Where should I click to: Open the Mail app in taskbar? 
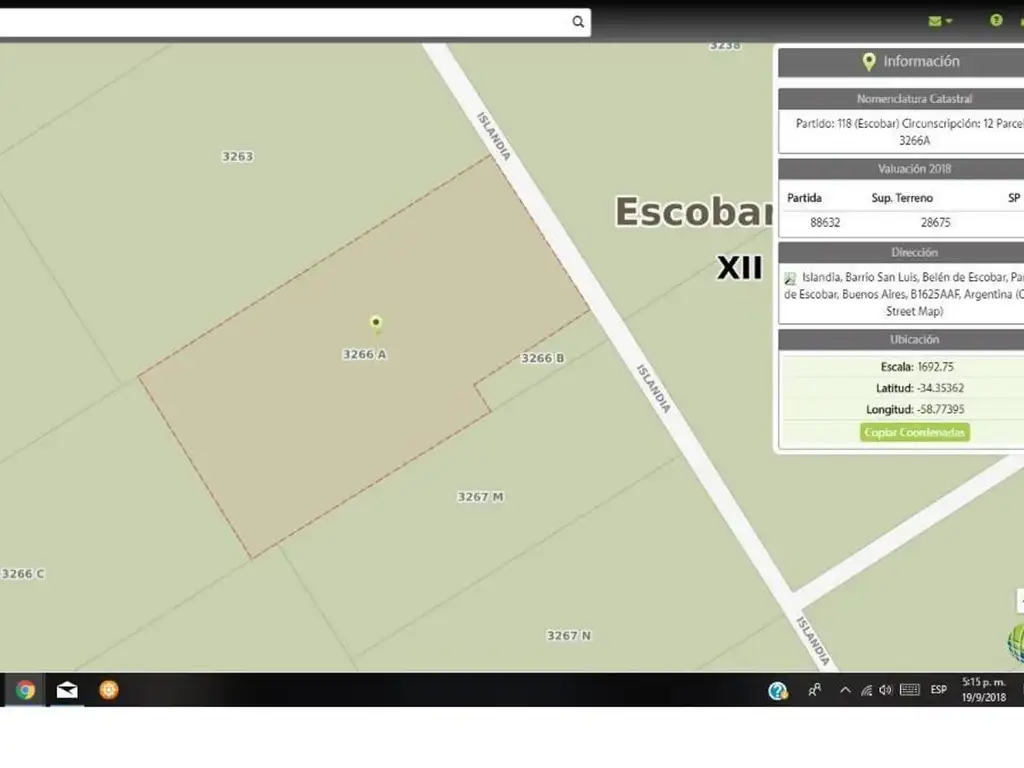click(67, 690)
